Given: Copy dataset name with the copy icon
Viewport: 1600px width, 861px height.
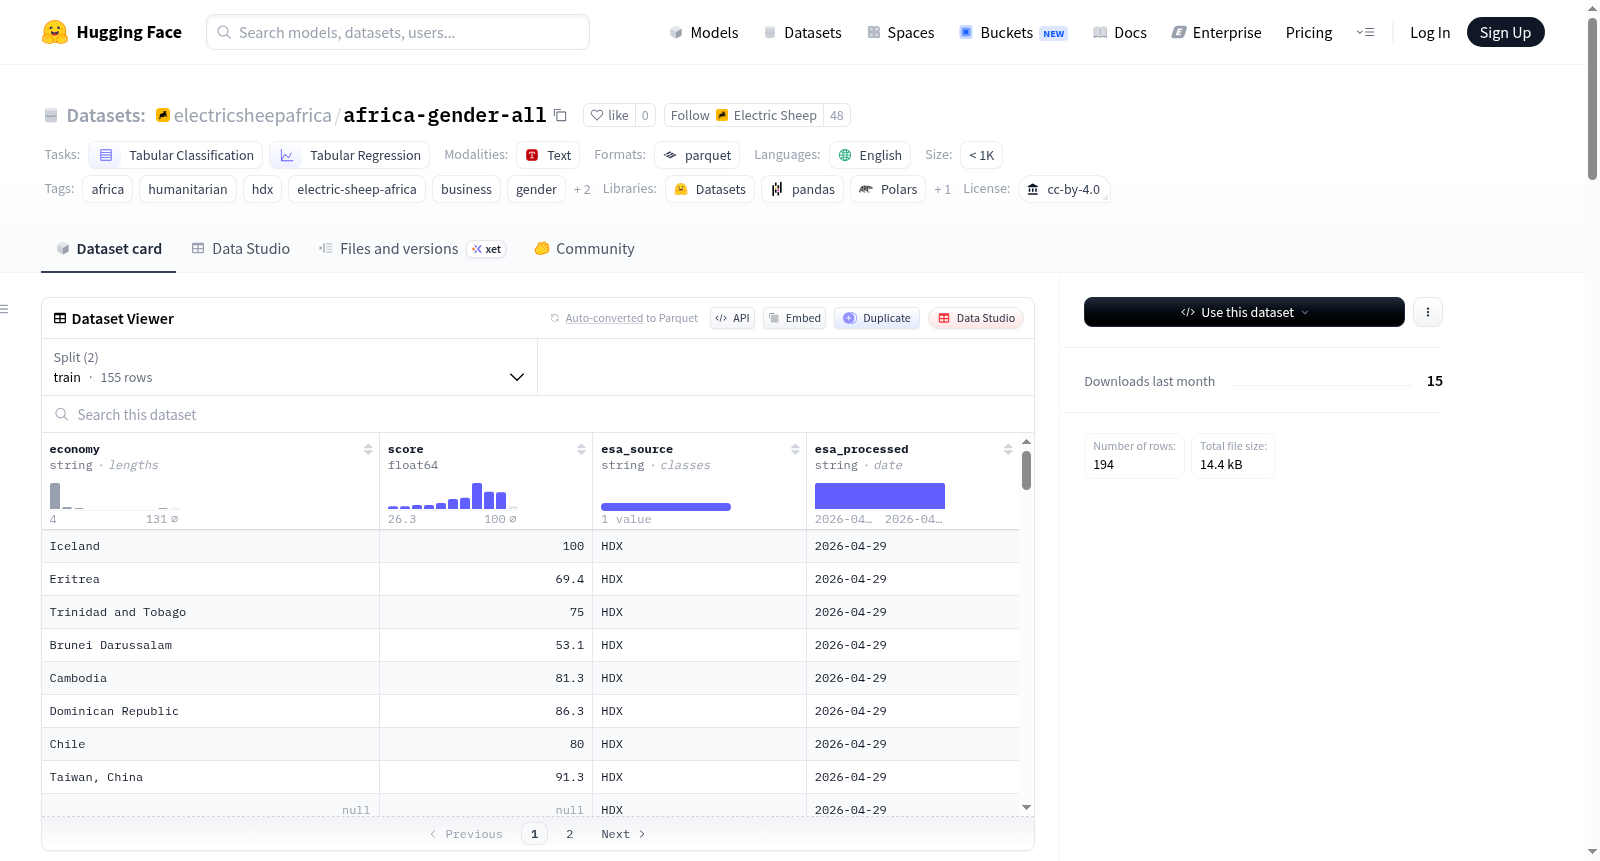Looking at the screenshot, I should coord(560,115).
